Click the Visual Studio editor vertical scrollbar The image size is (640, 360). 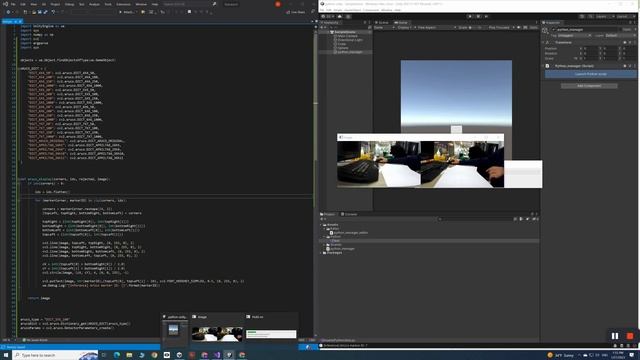[x=315, y=180]
